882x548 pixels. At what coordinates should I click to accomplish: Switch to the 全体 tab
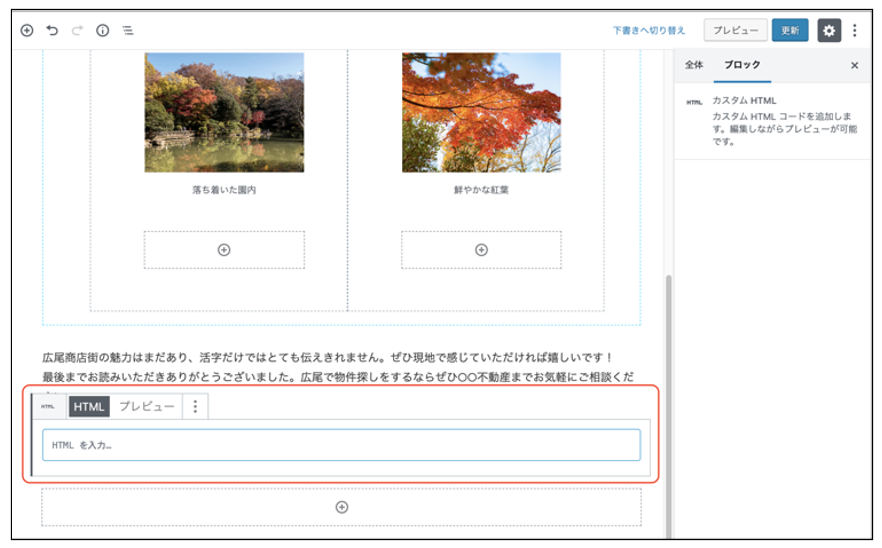(x=694, y=65)
